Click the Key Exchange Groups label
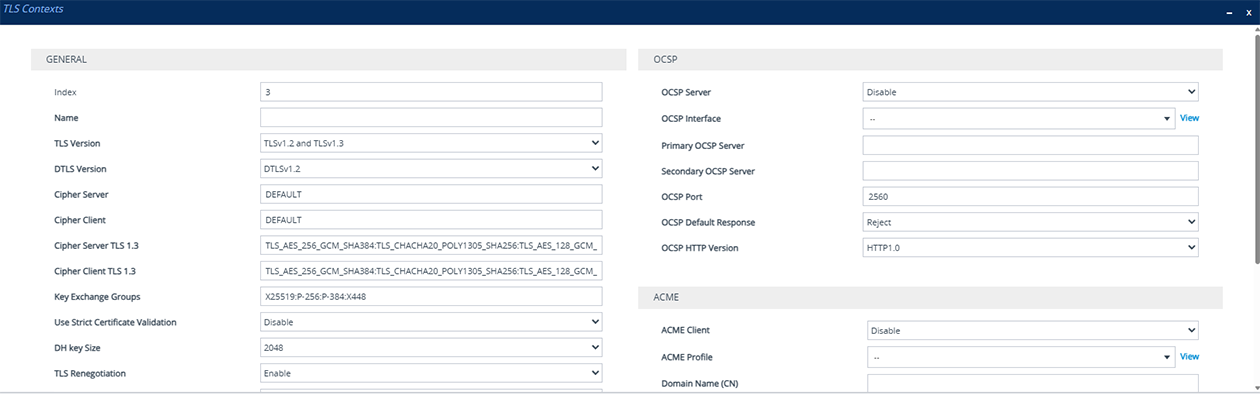1260x395 pixels. pyautogui.click(x=97, y=297)
